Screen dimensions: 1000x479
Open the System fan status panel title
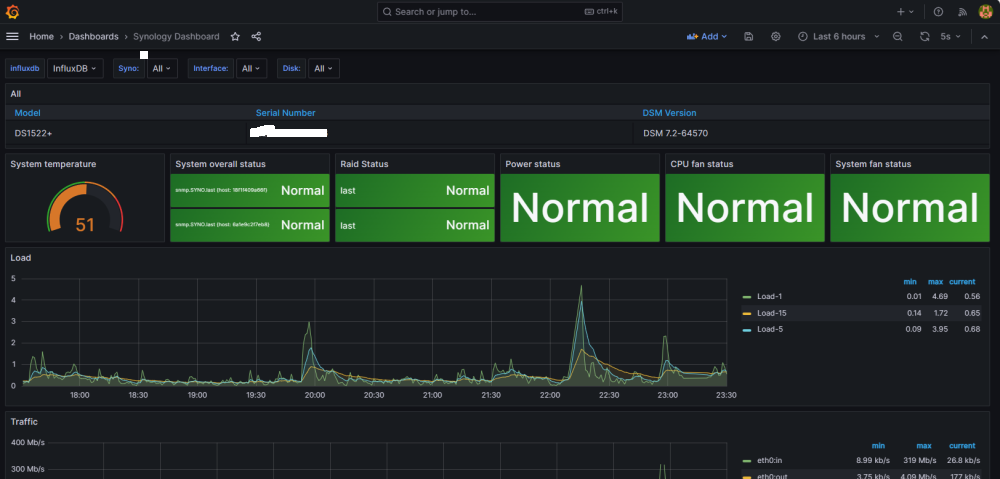coord(873,164)
